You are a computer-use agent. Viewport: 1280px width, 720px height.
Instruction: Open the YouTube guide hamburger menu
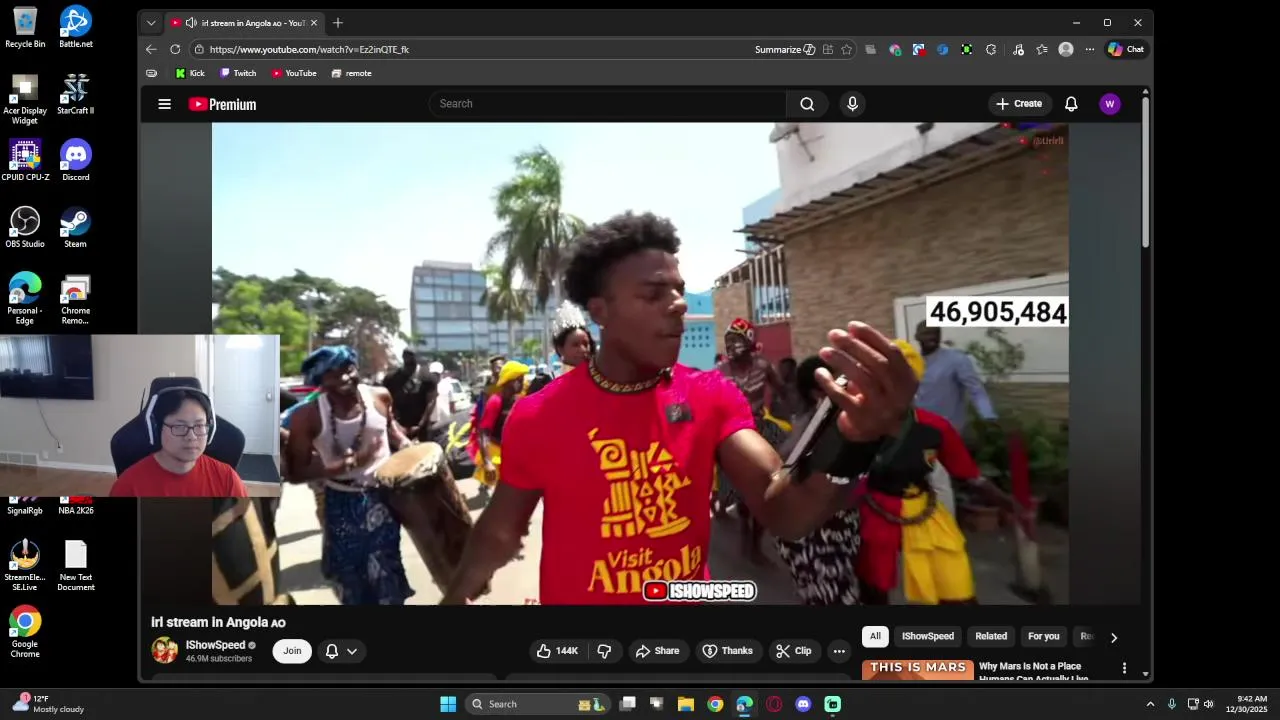pos(165,104)
